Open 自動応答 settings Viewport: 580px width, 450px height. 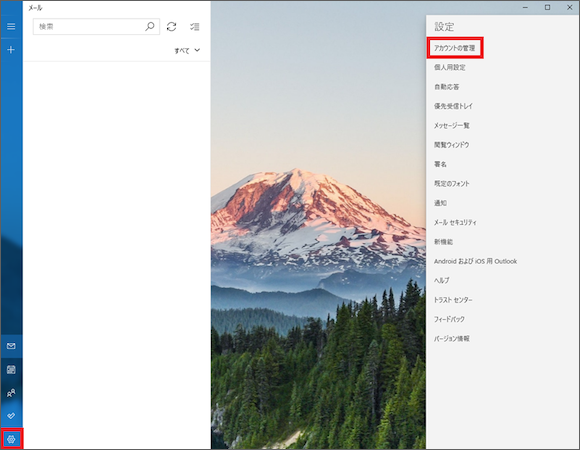click(x=446, y=87)
